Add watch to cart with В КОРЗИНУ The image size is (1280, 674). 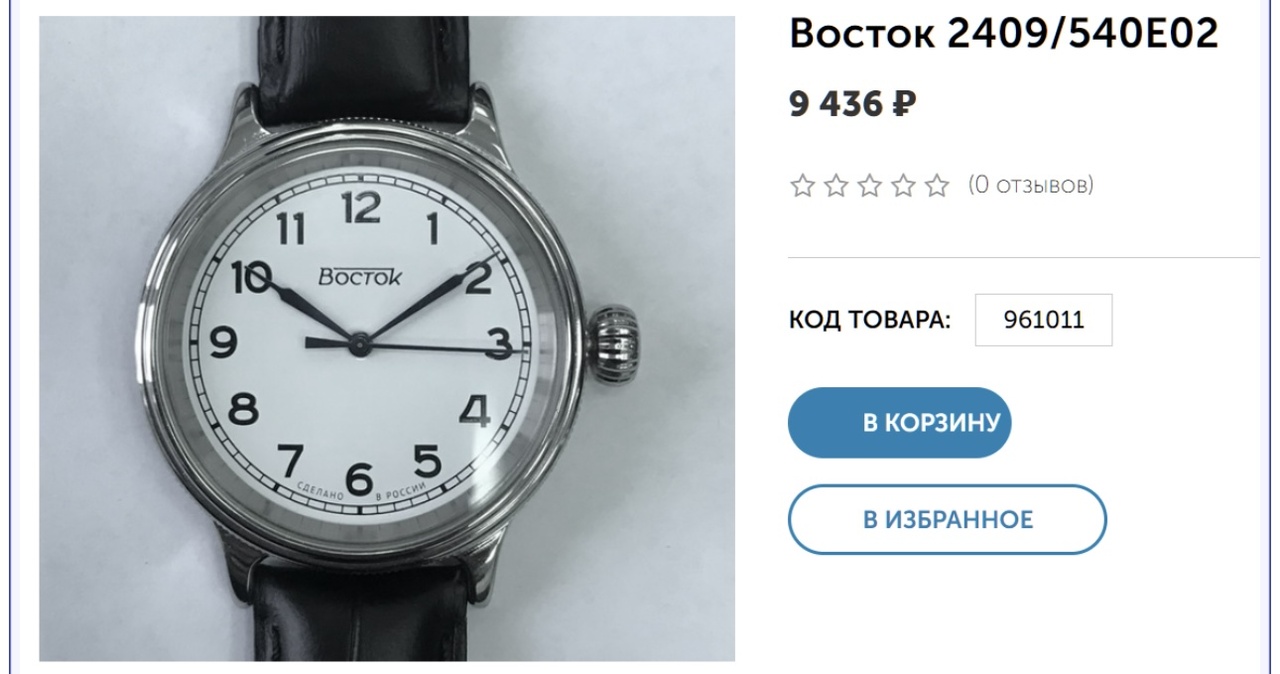900,422
